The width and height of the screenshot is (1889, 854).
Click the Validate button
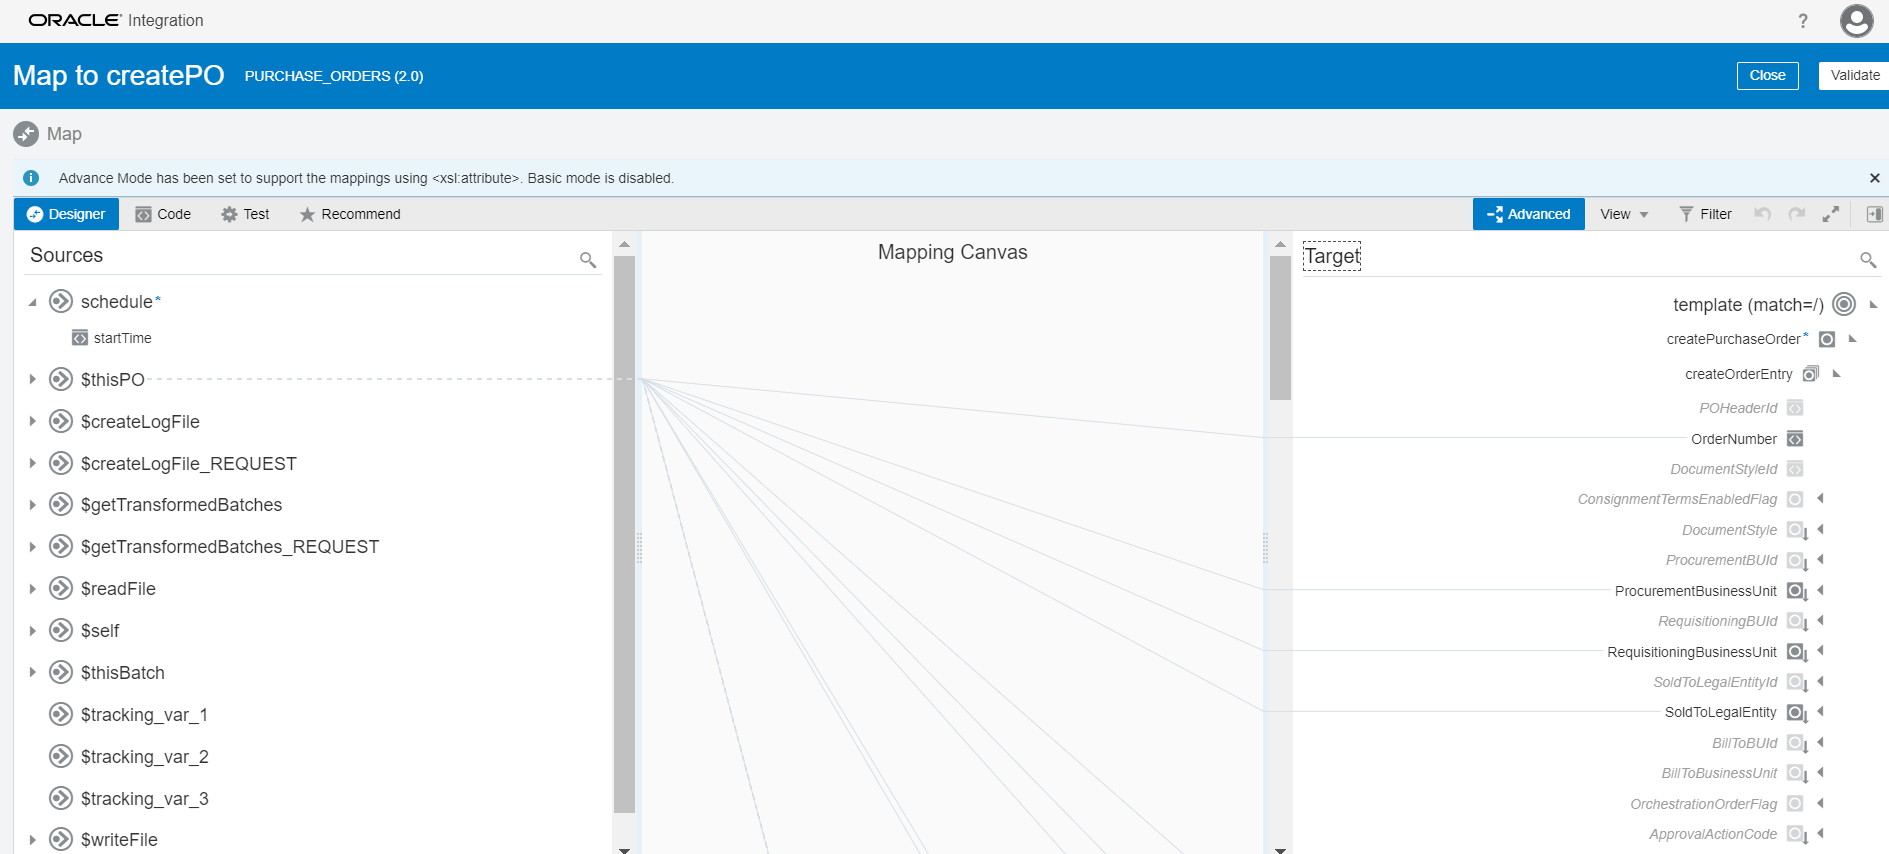(1854, 76)
